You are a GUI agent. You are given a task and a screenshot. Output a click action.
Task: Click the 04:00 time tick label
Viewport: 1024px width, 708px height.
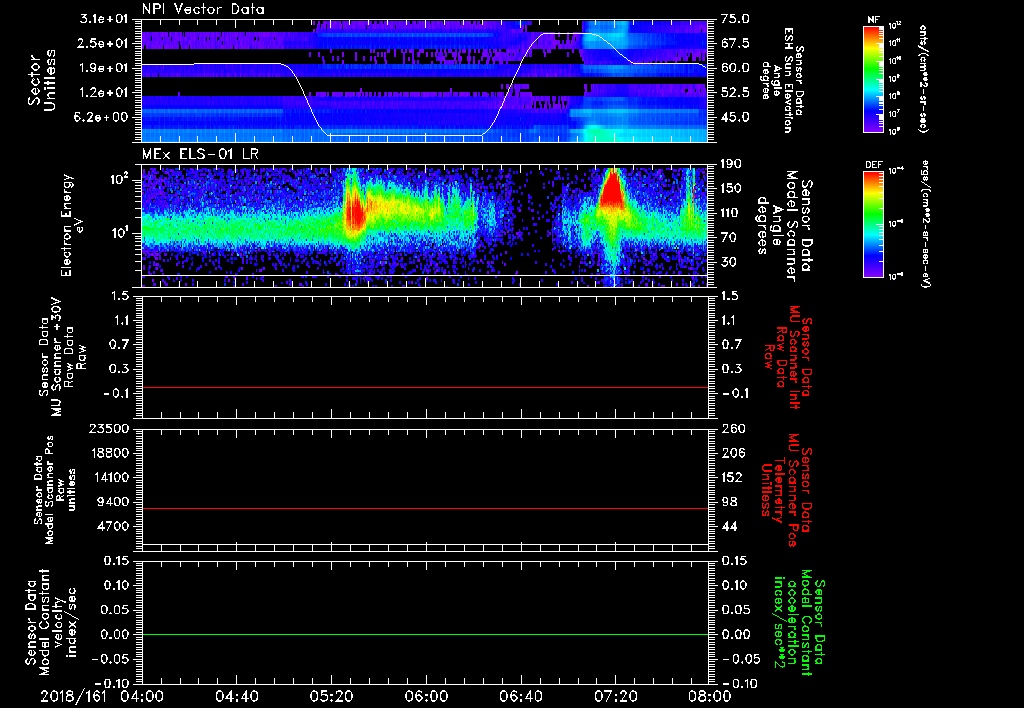point(142,696)
